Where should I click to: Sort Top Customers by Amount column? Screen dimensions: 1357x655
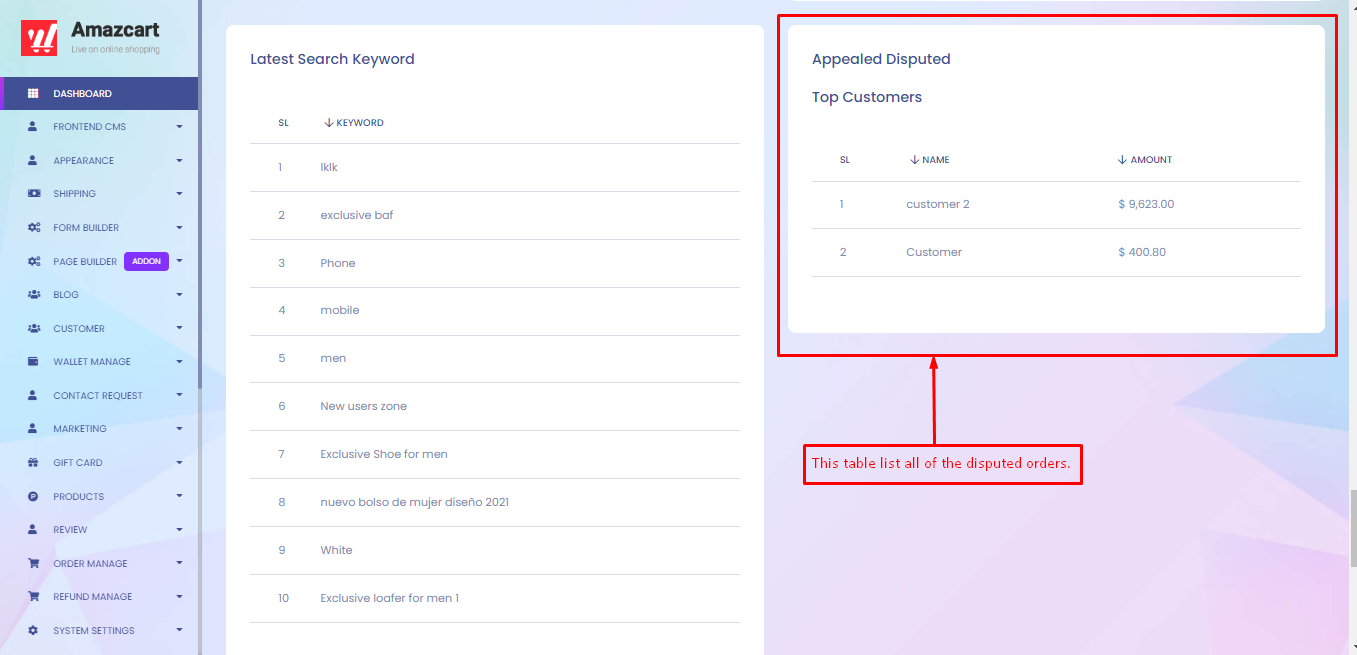coord(1145,160)
